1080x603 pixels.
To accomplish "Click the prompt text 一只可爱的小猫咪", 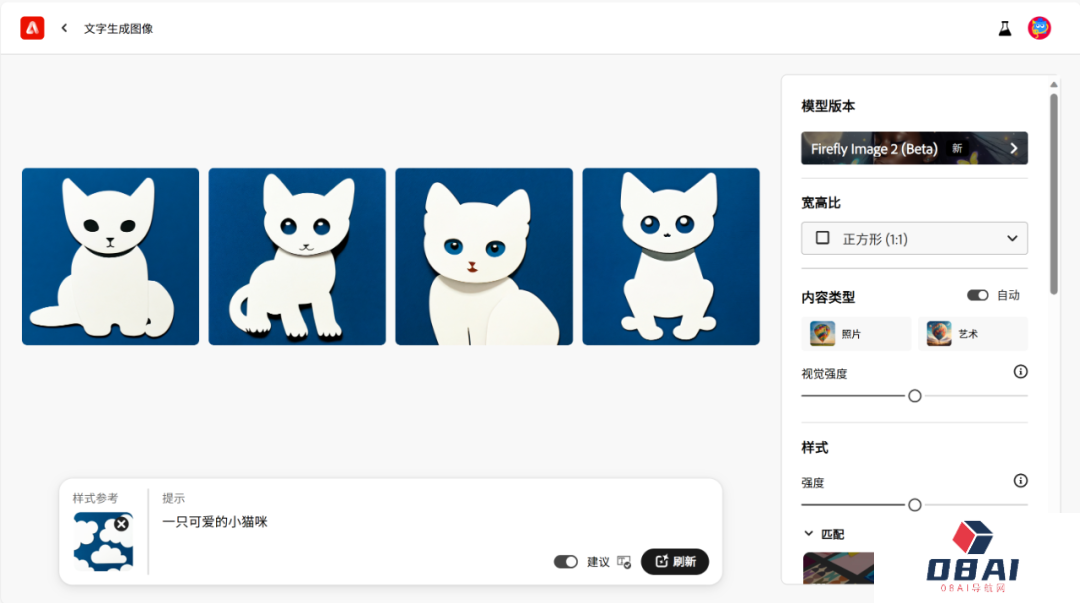I will 215,522.
